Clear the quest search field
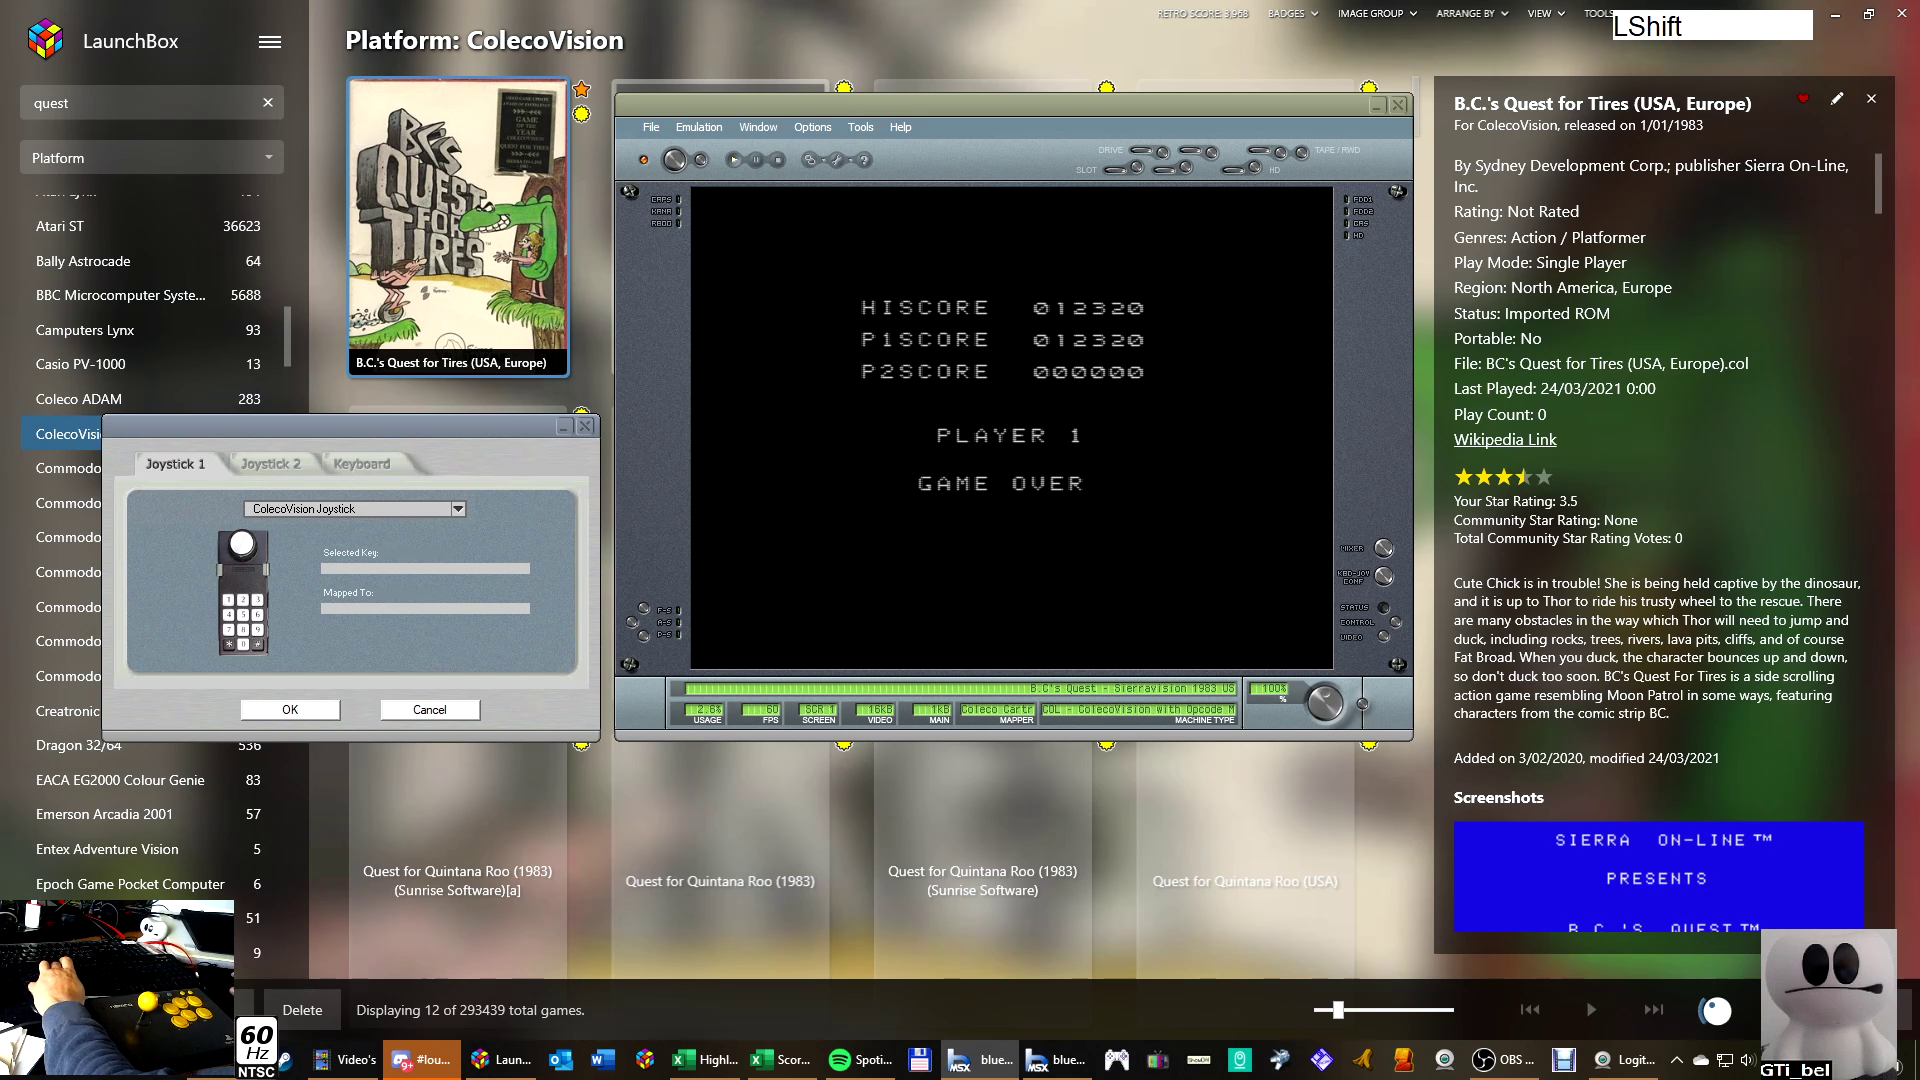This screenshot has width=1920, height=1080. [x=268, y=103]
